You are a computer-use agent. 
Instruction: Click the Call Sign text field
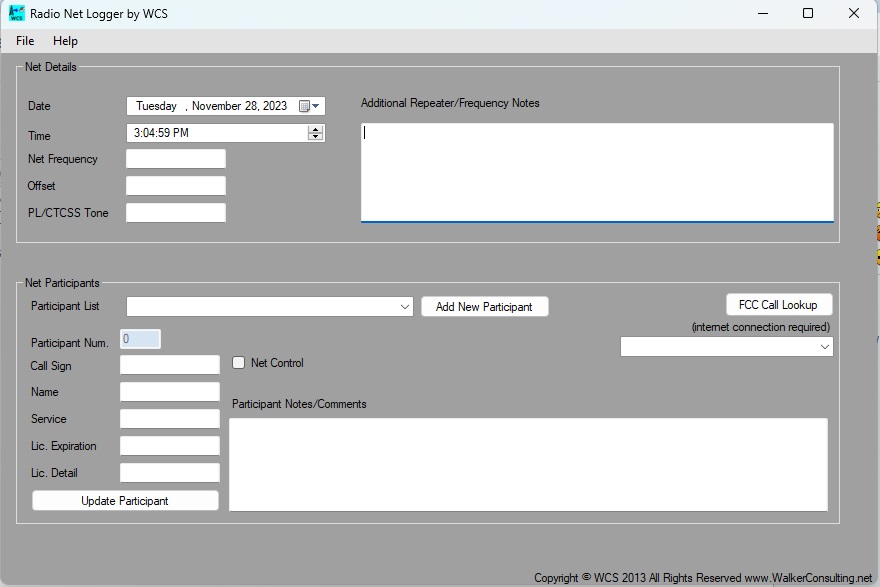170,366
